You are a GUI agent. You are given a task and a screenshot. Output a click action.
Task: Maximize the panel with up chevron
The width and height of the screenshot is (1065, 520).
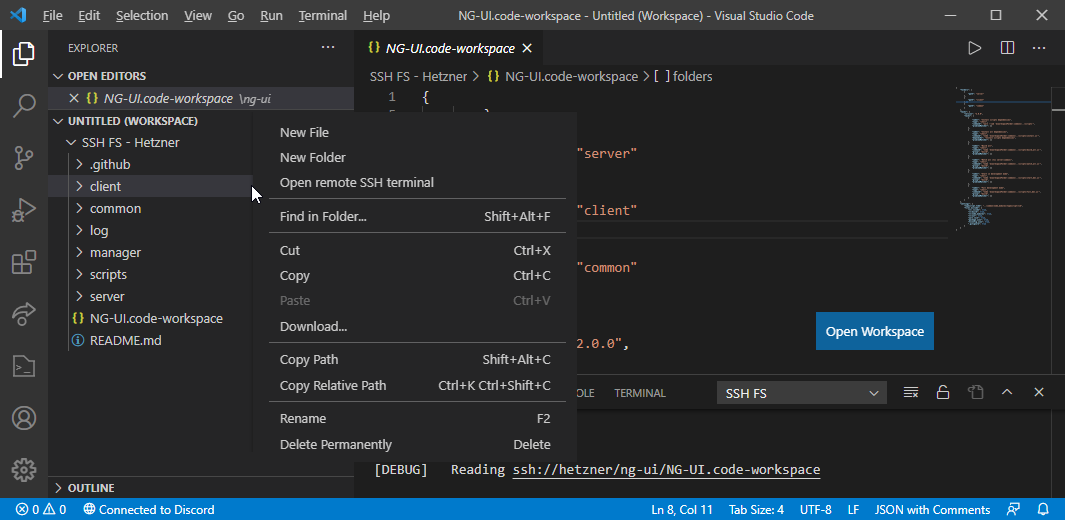point(1007,392)
